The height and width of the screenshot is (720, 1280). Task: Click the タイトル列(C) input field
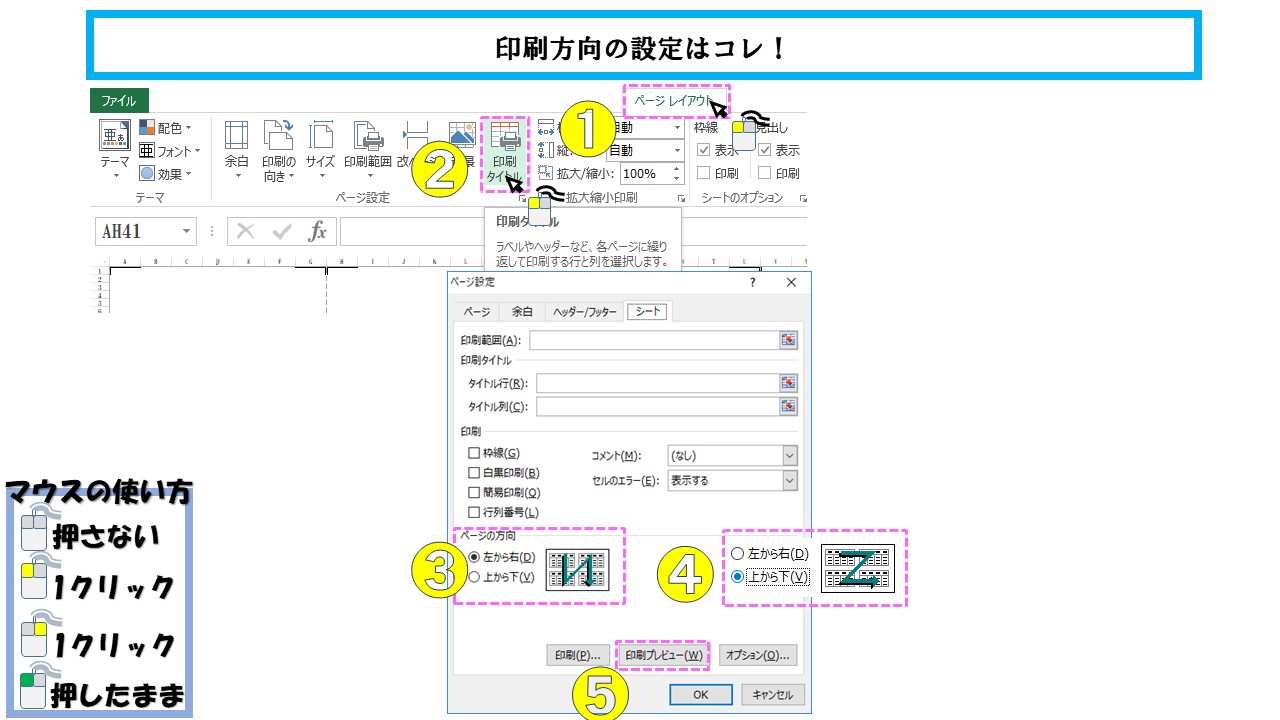657,406
